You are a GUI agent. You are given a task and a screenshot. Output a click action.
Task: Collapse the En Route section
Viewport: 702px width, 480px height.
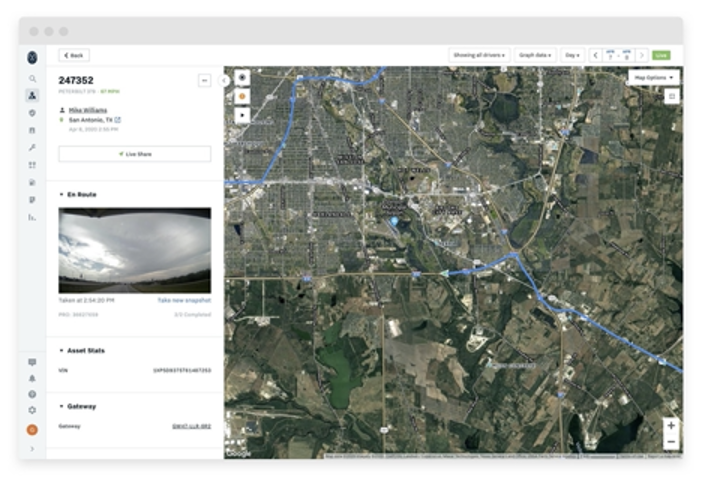pos(62,194)
